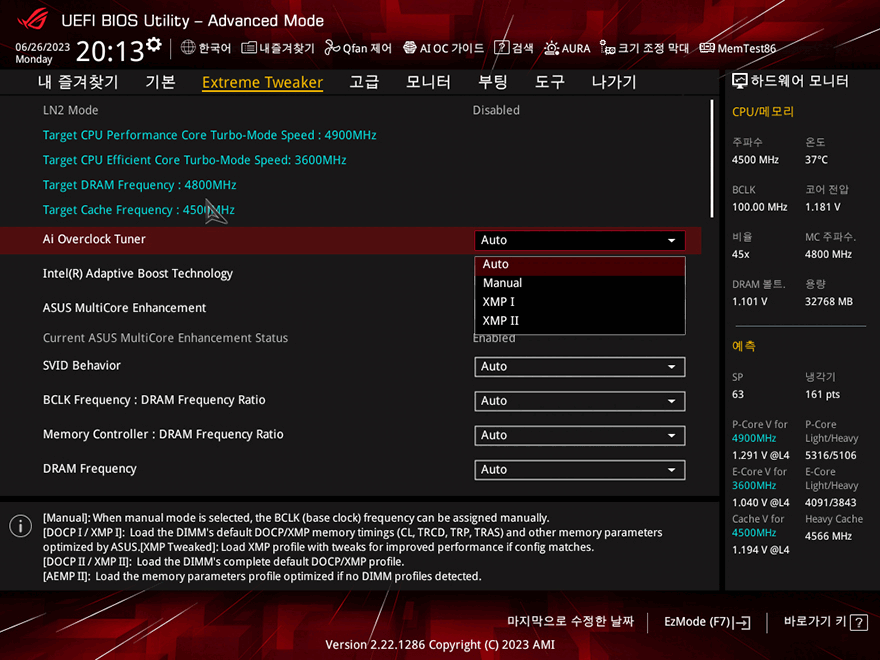
Task: Select ASUS MultiCore Enhancement row
Action: [x=350, y=308]
